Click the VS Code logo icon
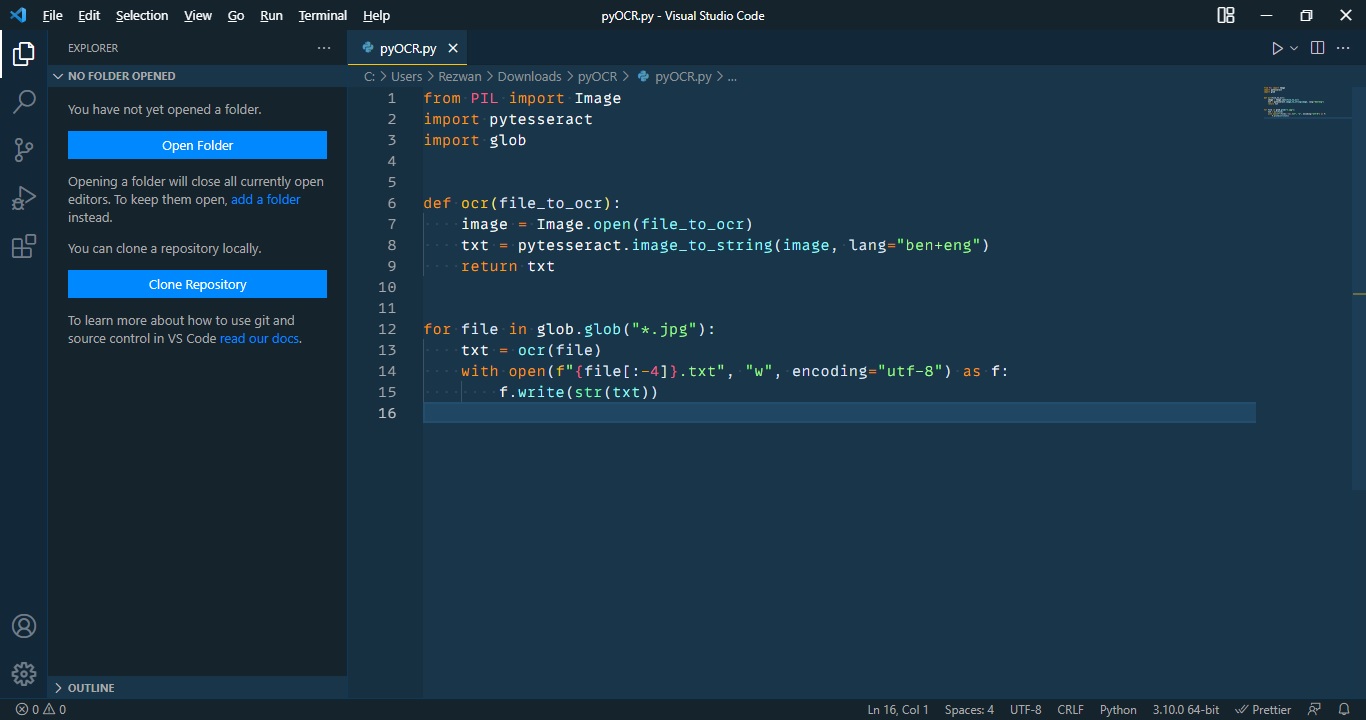The height and width of the screenshot is (720, 1366). pyautogui.click(x=17, y=15)
